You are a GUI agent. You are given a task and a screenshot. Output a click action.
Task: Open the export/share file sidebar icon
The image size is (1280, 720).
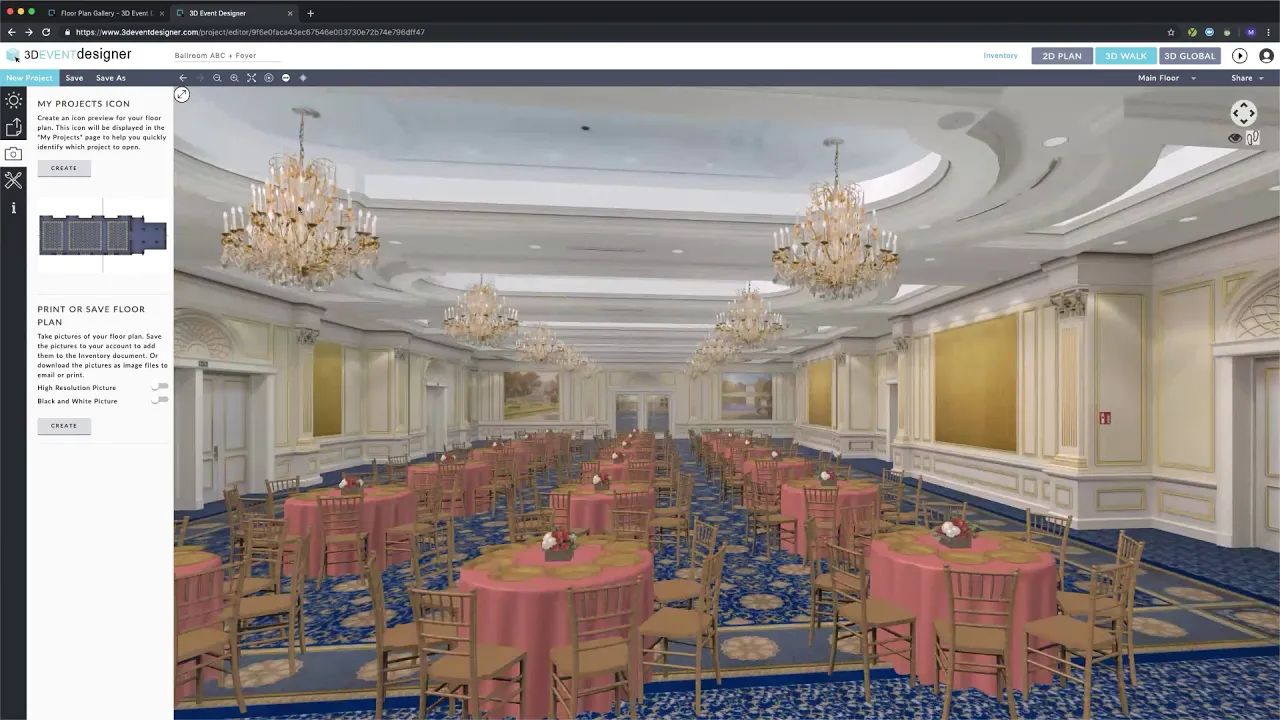click(13, 127)
